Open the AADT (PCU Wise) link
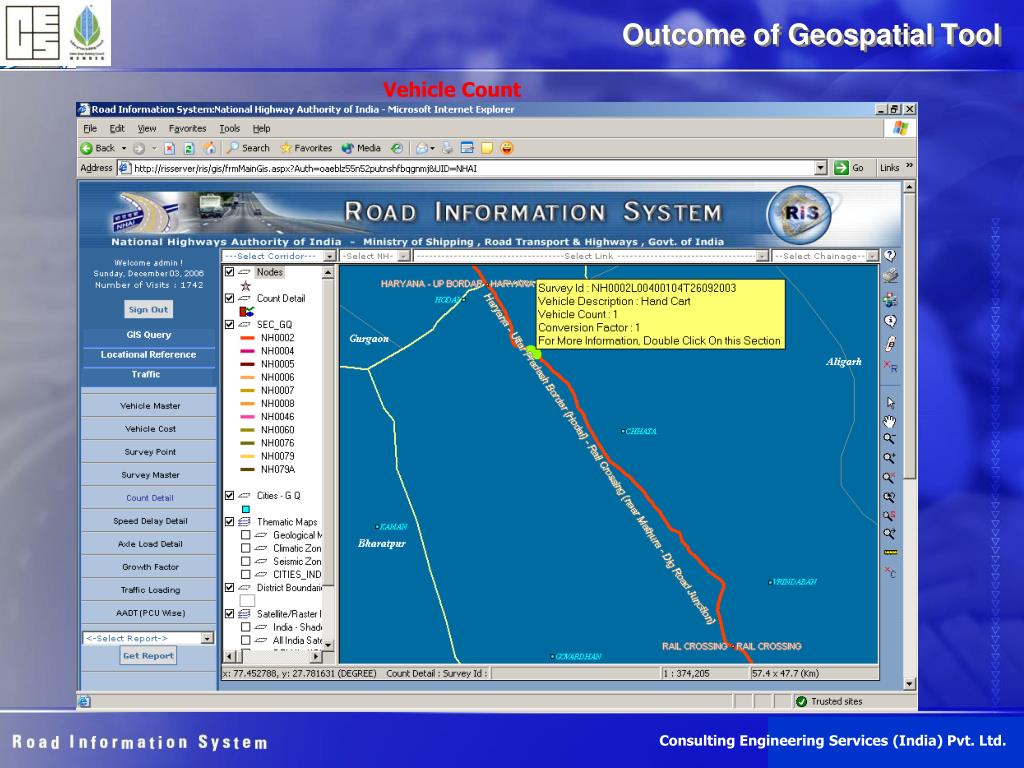The width and height of the screenshot is (1024, 768). [x=150, y=613]
